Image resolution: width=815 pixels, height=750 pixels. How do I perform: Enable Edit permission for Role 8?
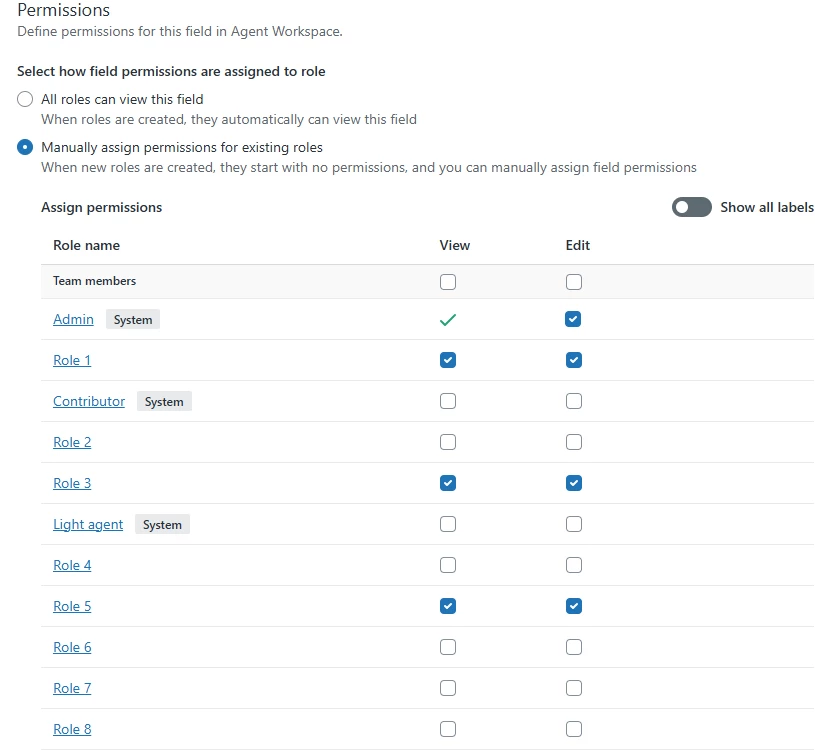tap(574, 729)
